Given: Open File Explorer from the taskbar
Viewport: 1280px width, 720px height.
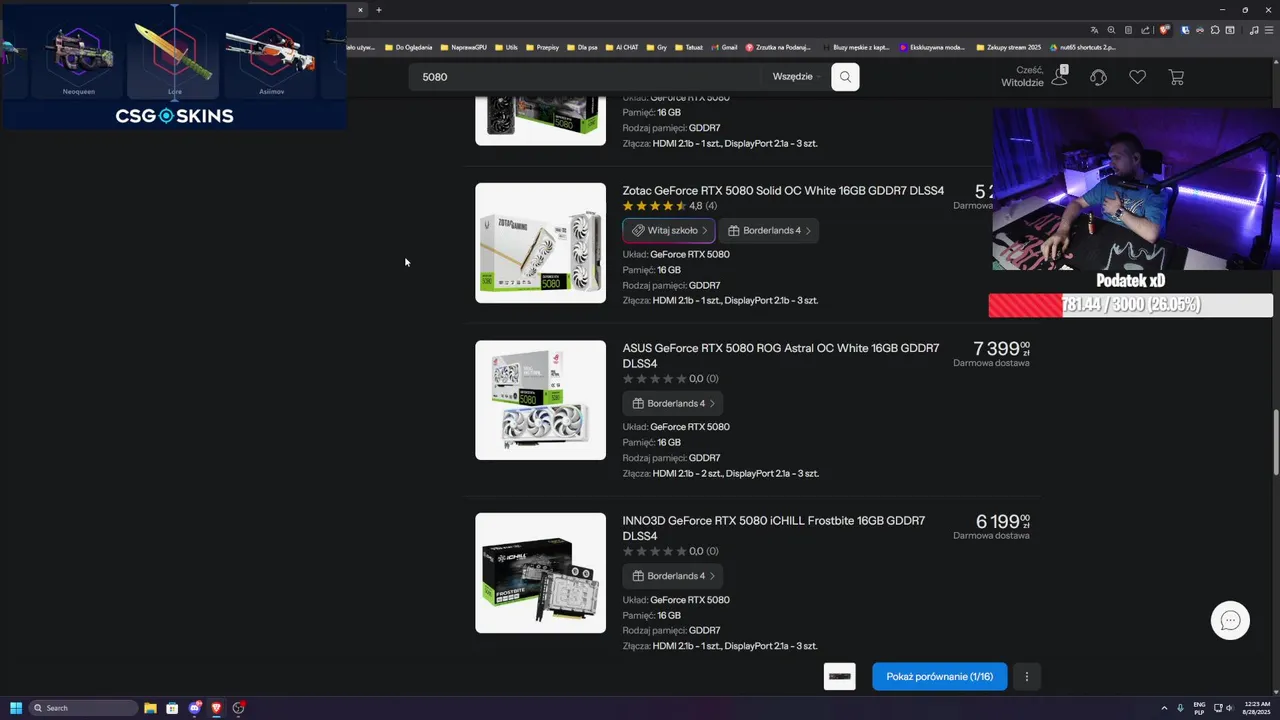Looking at the screenshot, I should point(150,708).
